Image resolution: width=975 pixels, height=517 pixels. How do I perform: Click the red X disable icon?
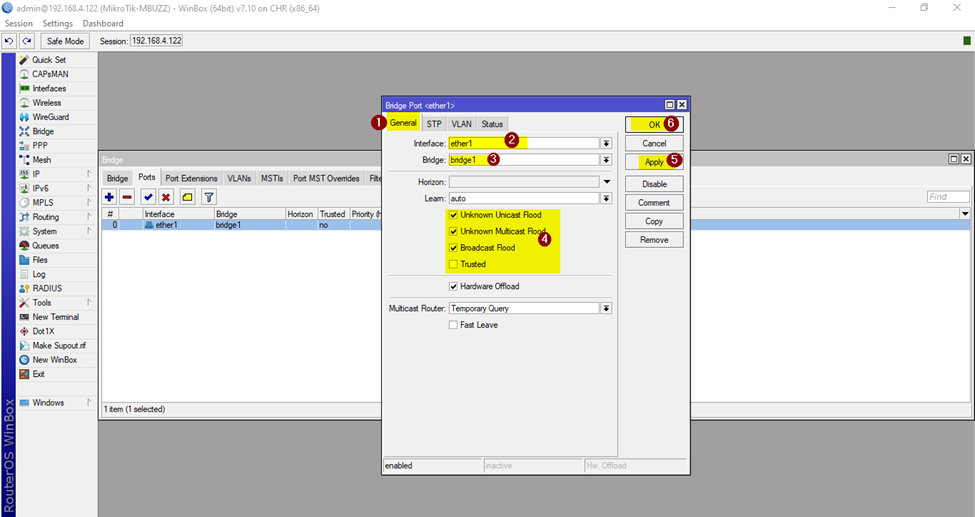[165, 197]
